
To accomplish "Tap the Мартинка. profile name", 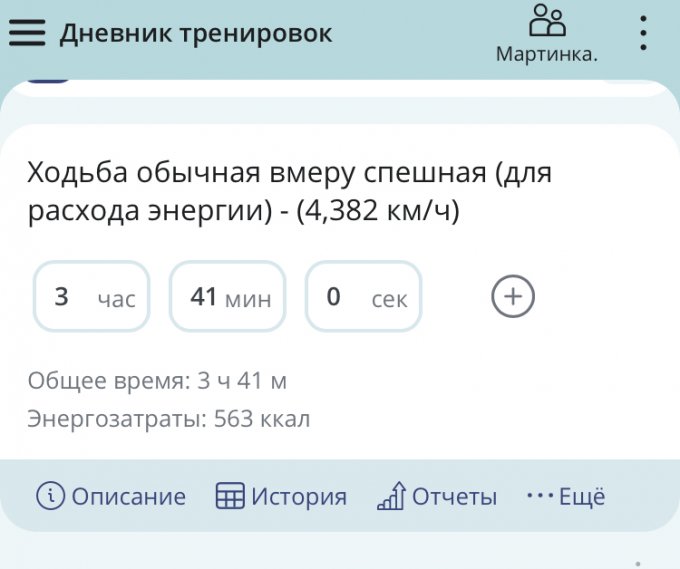I will point(547,54).
